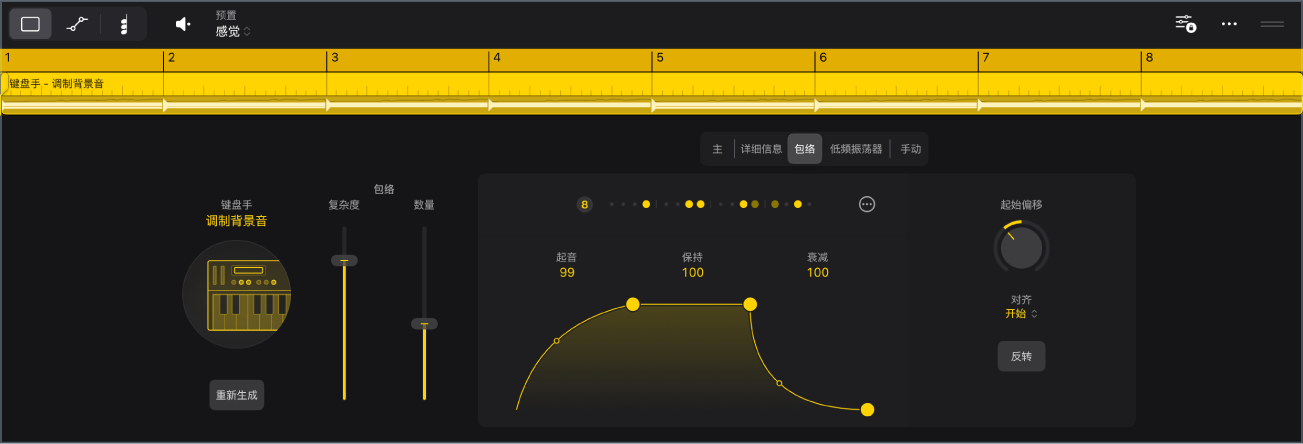Click the drag handle lines icon
Screen dimensions: 1303x444
pyautogui.click(x=1272, y=23)
